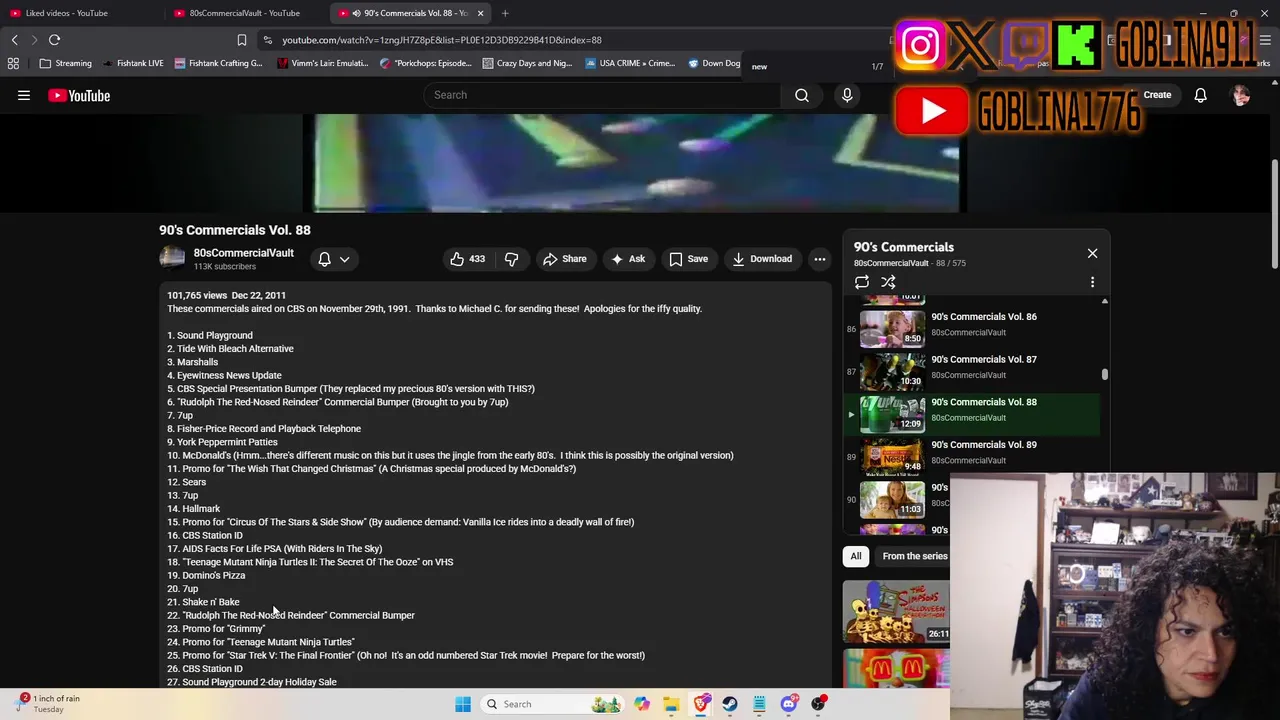
Task: Close the 90's Commercials Vol. 88 tab
Action: (480, 13)
